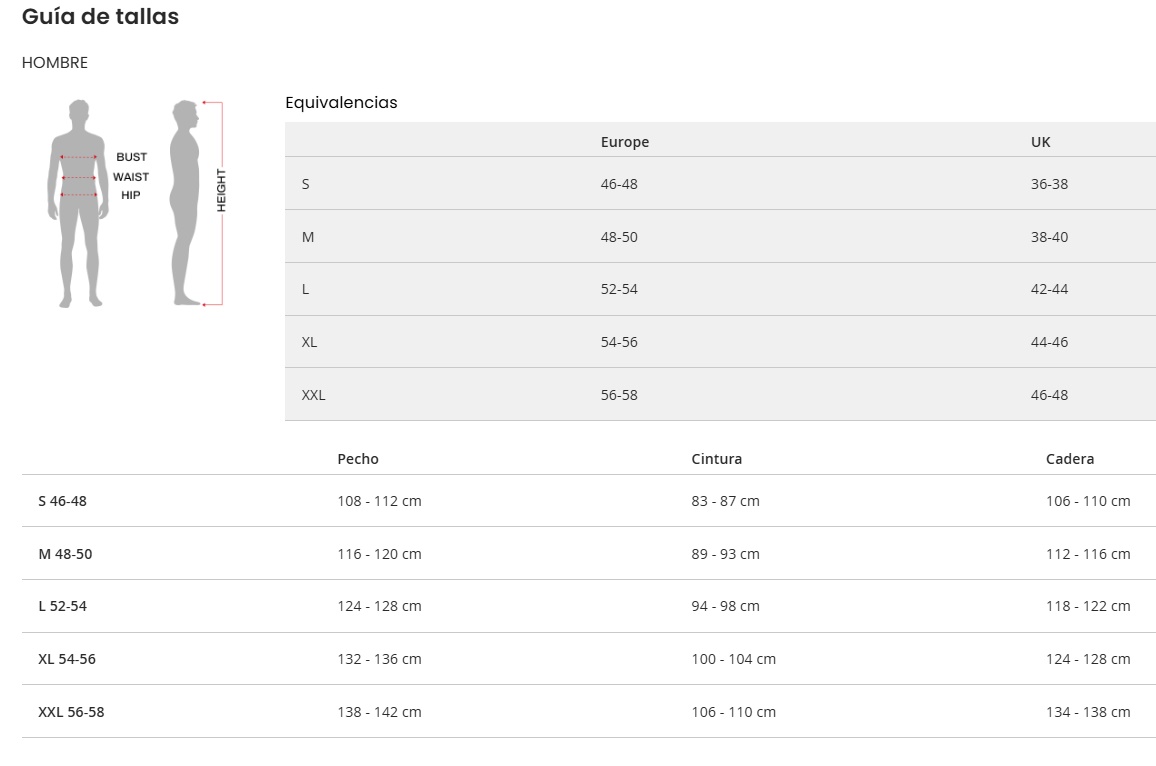This screenshot has height=766, width=1156.
Task: Click the UK size 42-44 cell
Action: click(1049, 289)
